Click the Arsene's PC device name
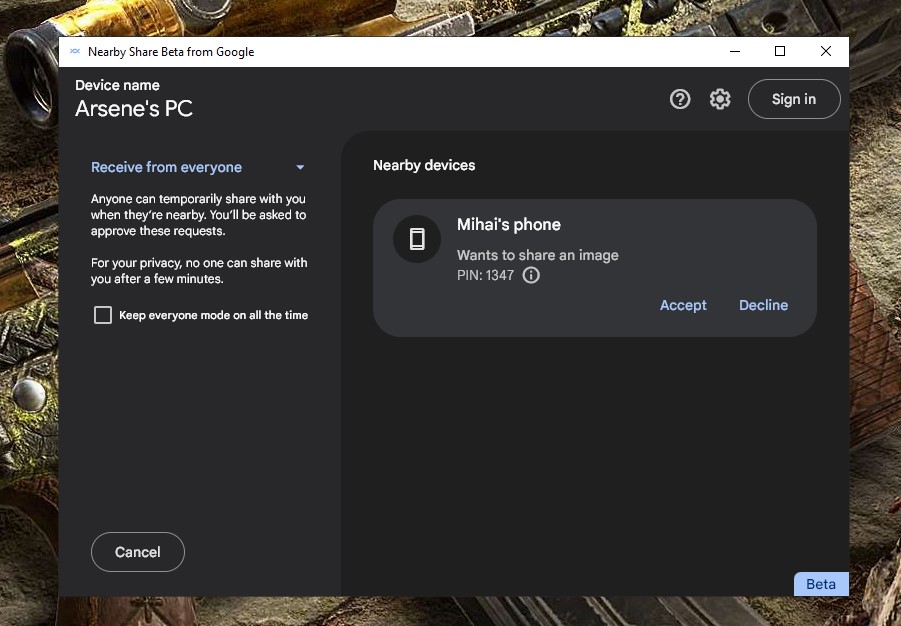 tap(134, 109)
